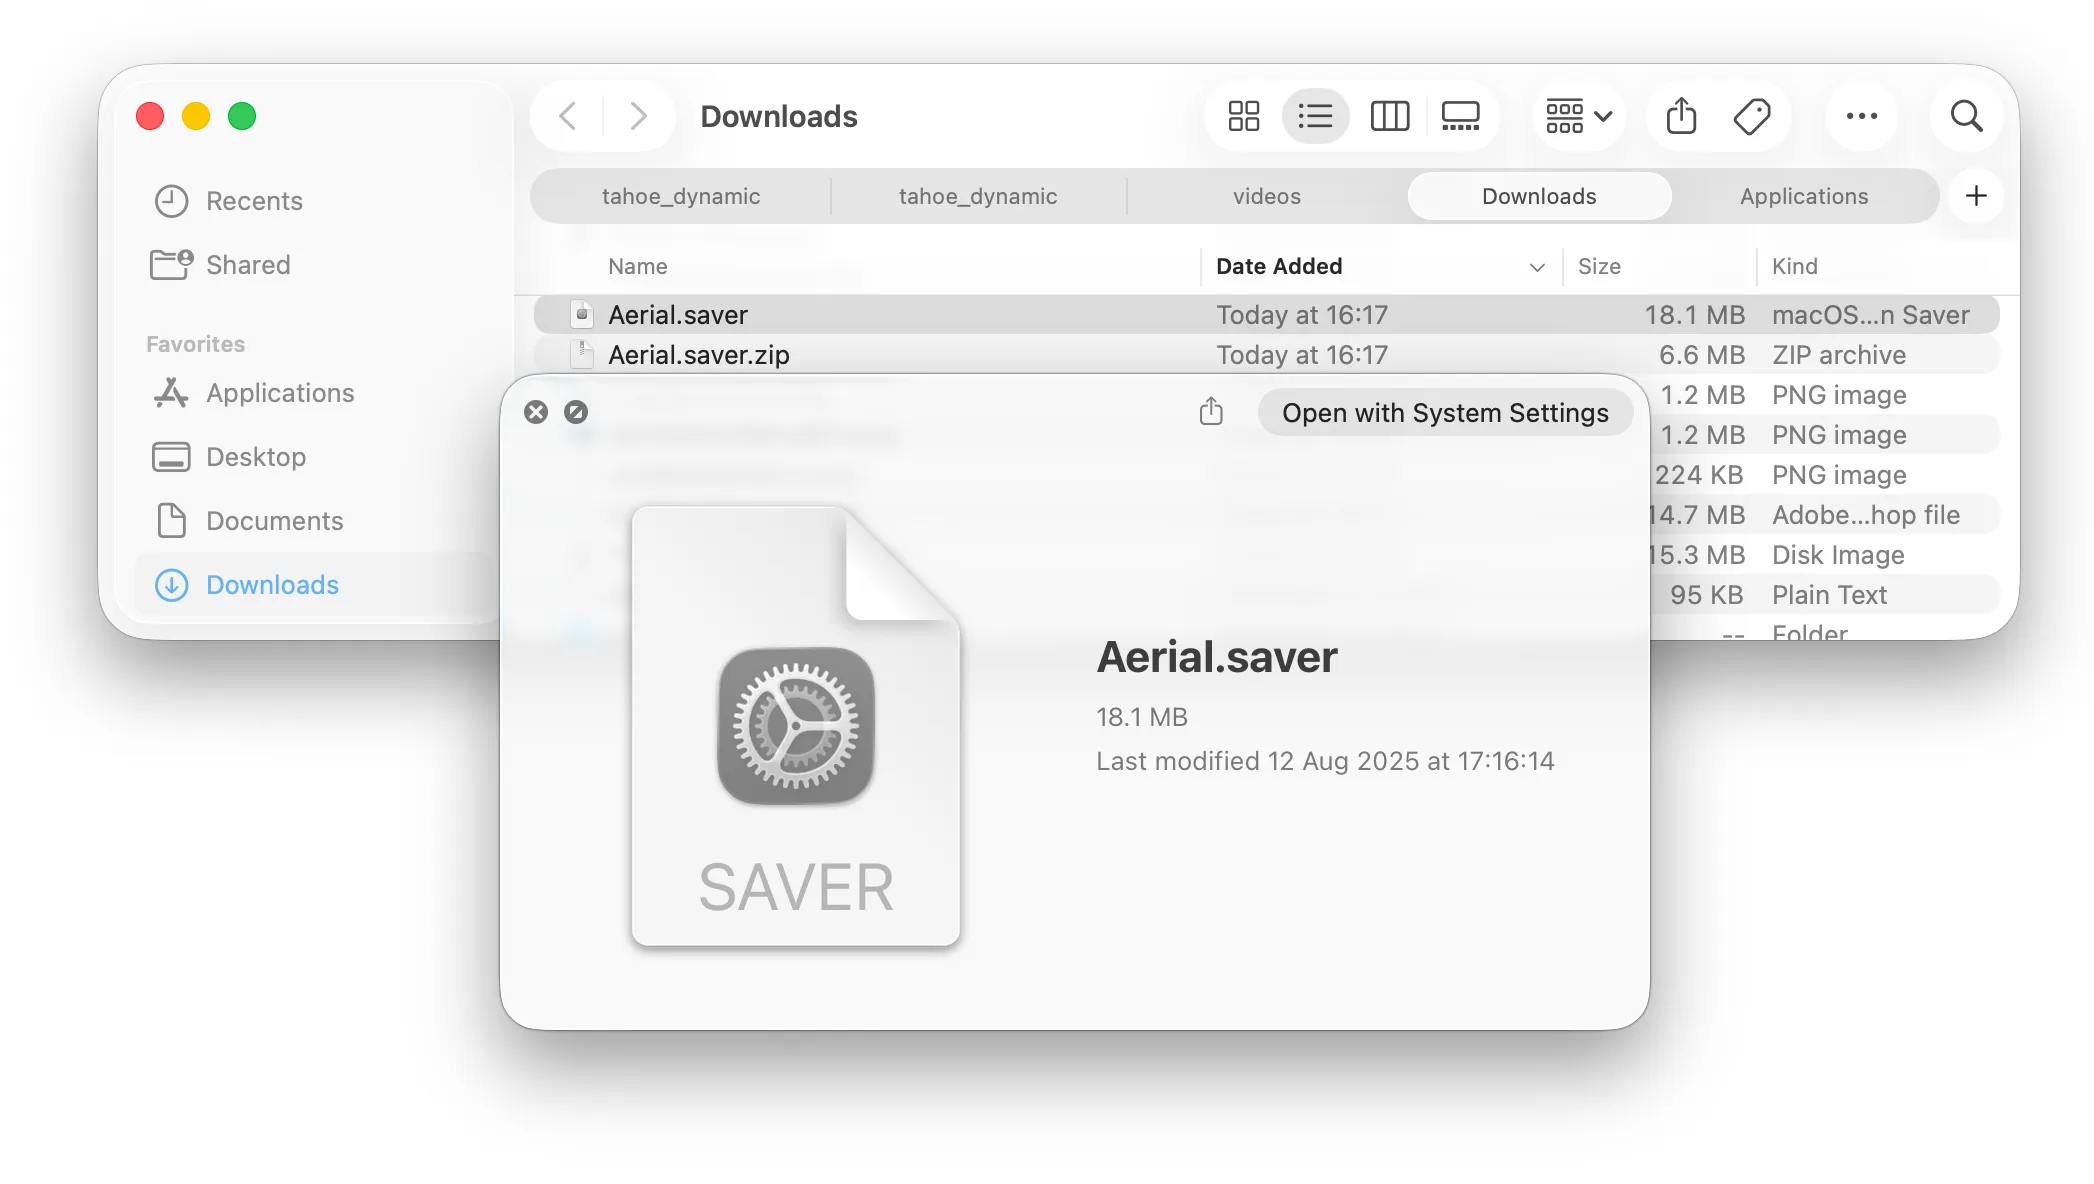Click the Recents clock icon
2094x1184 pixels.
(171, 201)
